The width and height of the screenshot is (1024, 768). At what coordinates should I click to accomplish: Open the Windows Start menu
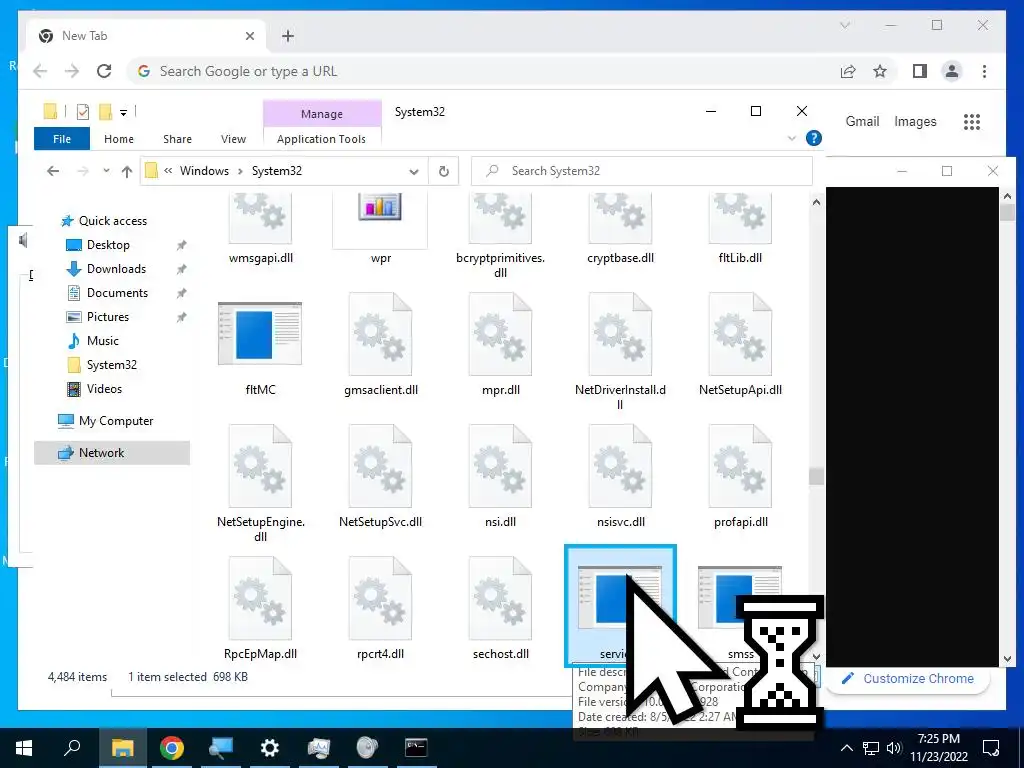(x=24, y=747)
